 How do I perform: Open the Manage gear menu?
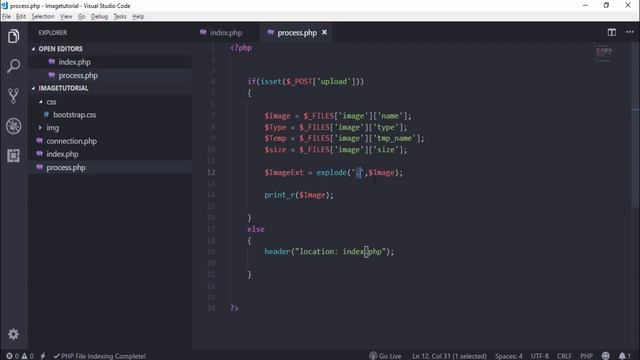[x=13, y=334]
